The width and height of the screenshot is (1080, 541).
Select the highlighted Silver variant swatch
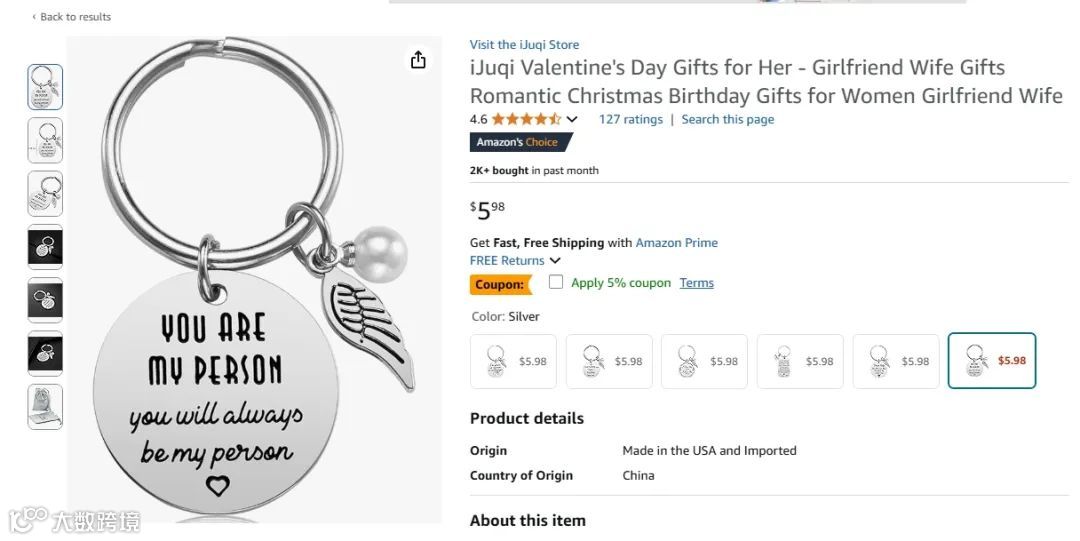tap(991, 361)
